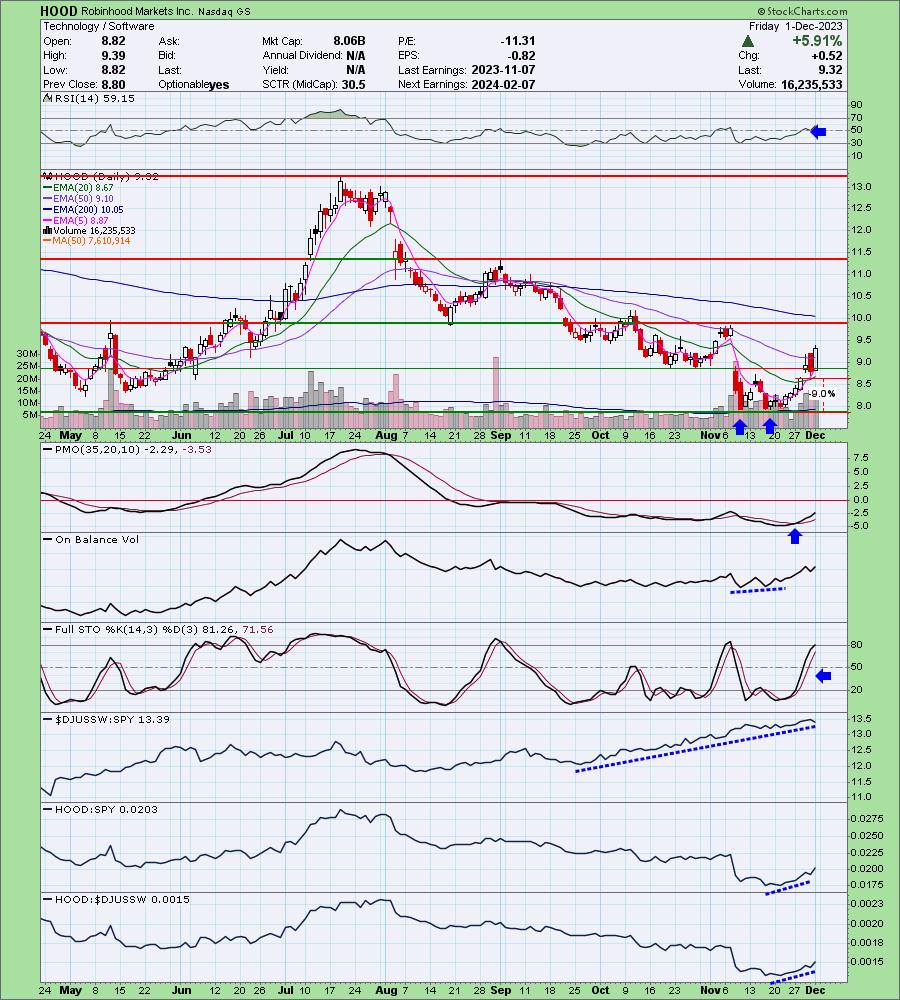Select the Dec label on the bottom date axis
Image resolution: width=900 pixels, height=1000 pixels.
(815, 990)
